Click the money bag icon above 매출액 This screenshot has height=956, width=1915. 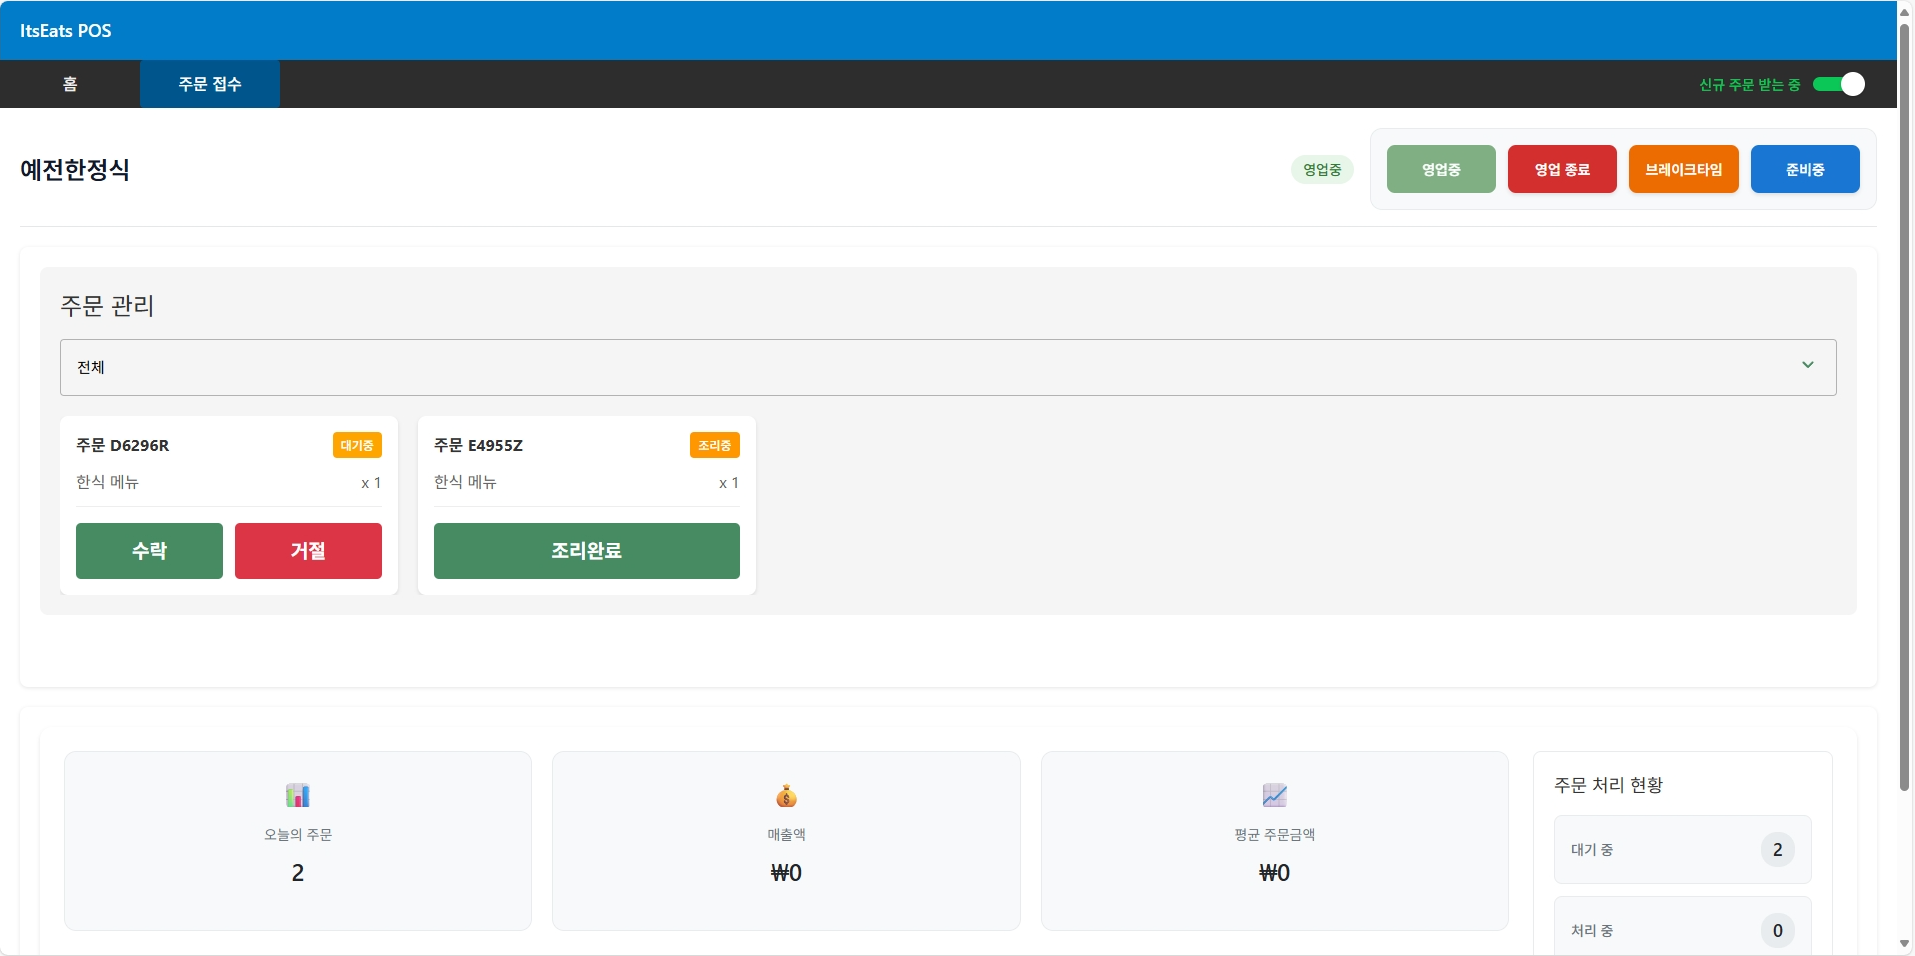(786, 795)
